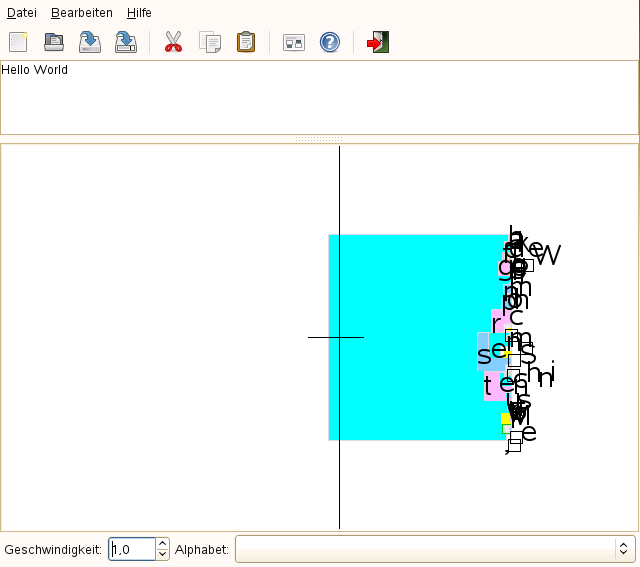Expand the Alphabet dropdown

pyautogui.click(x=436, y=549)
